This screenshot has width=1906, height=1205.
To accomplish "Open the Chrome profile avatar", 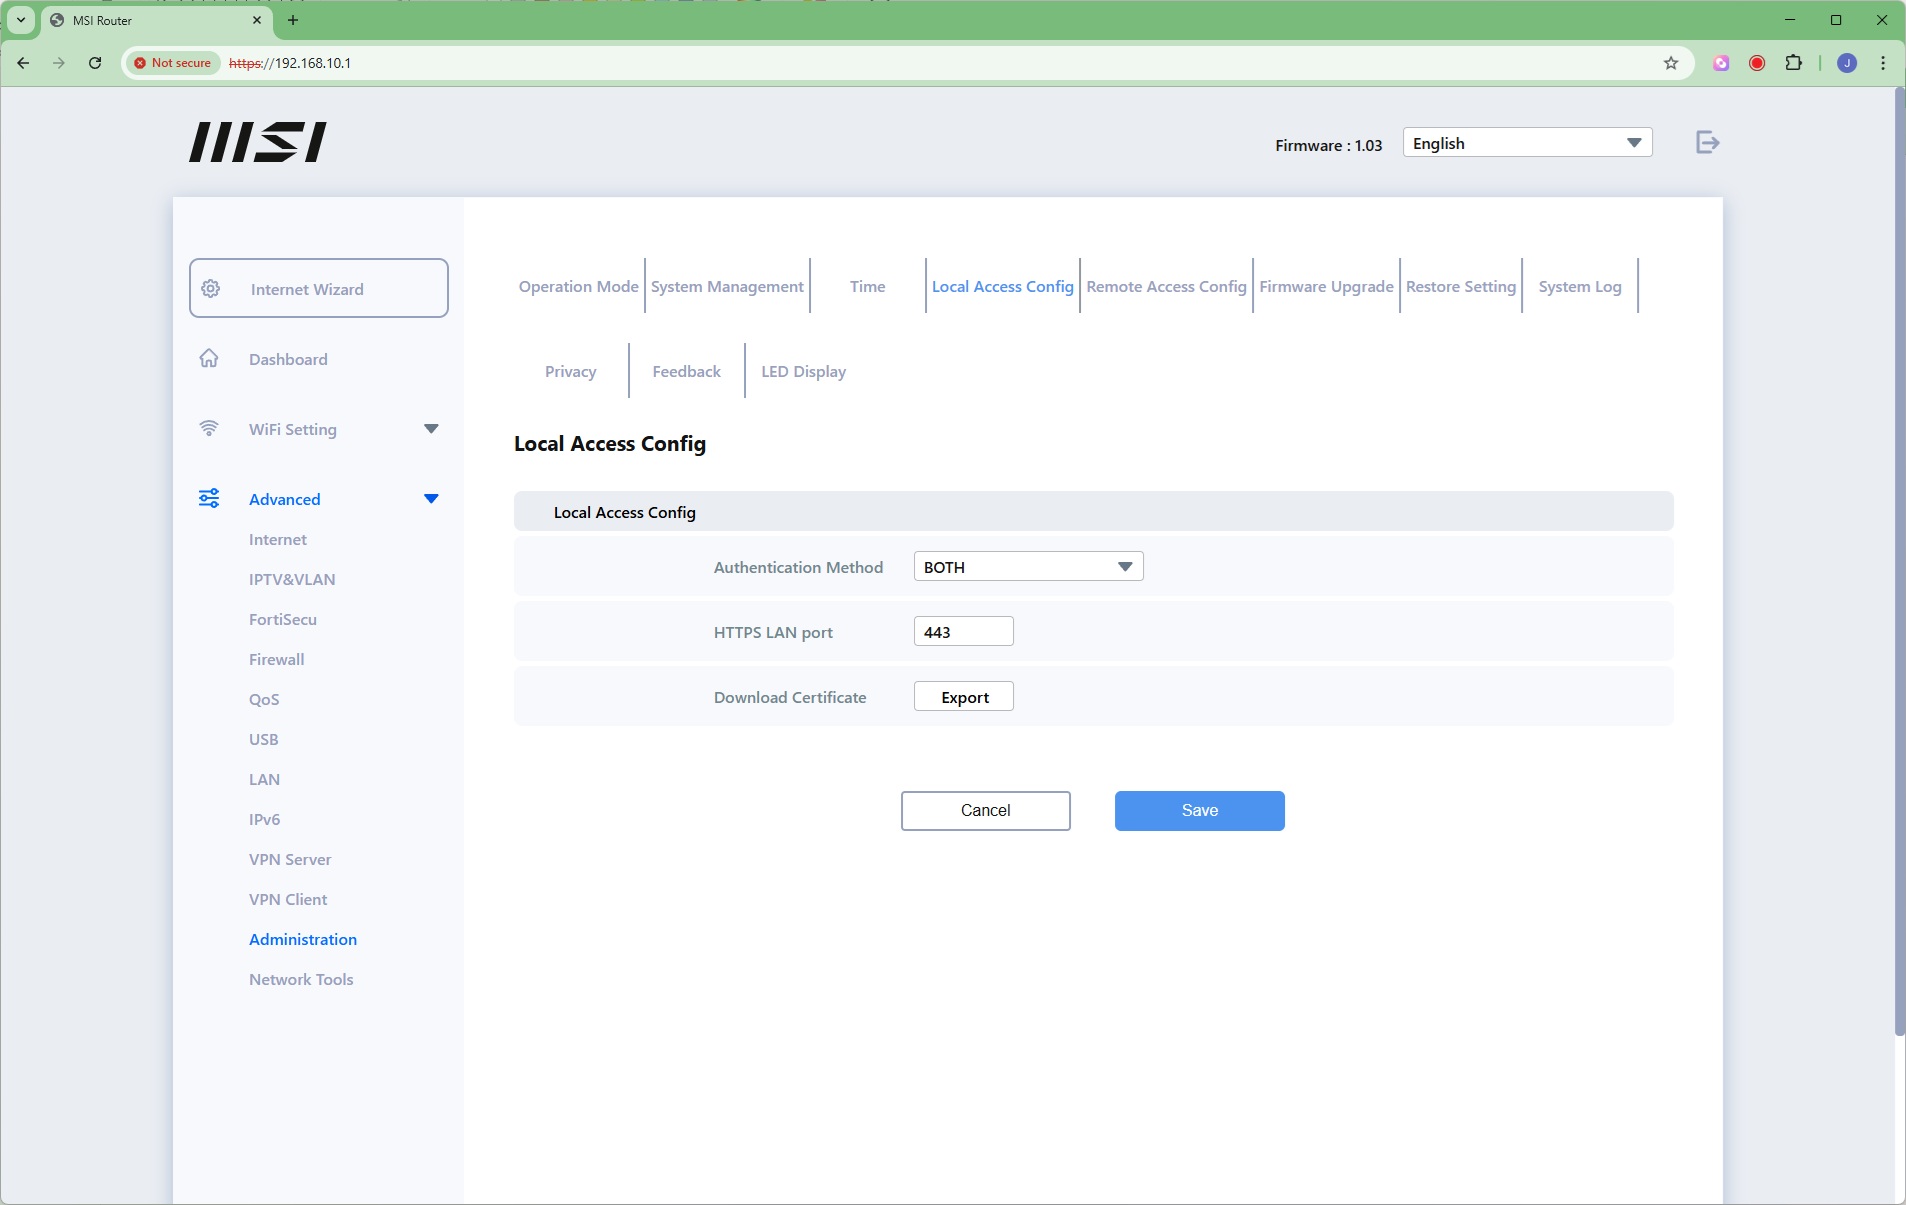I will coord(1847,63).
